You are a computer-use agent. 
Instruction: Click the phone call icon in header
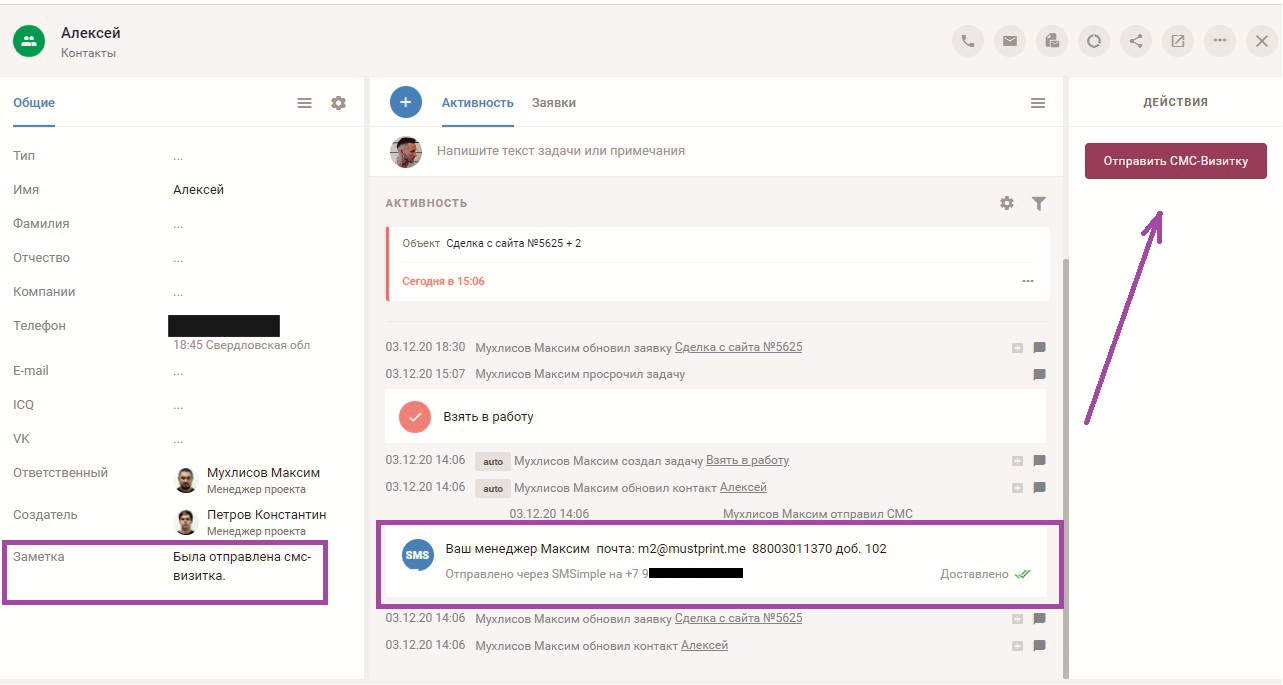pos(967,41)
